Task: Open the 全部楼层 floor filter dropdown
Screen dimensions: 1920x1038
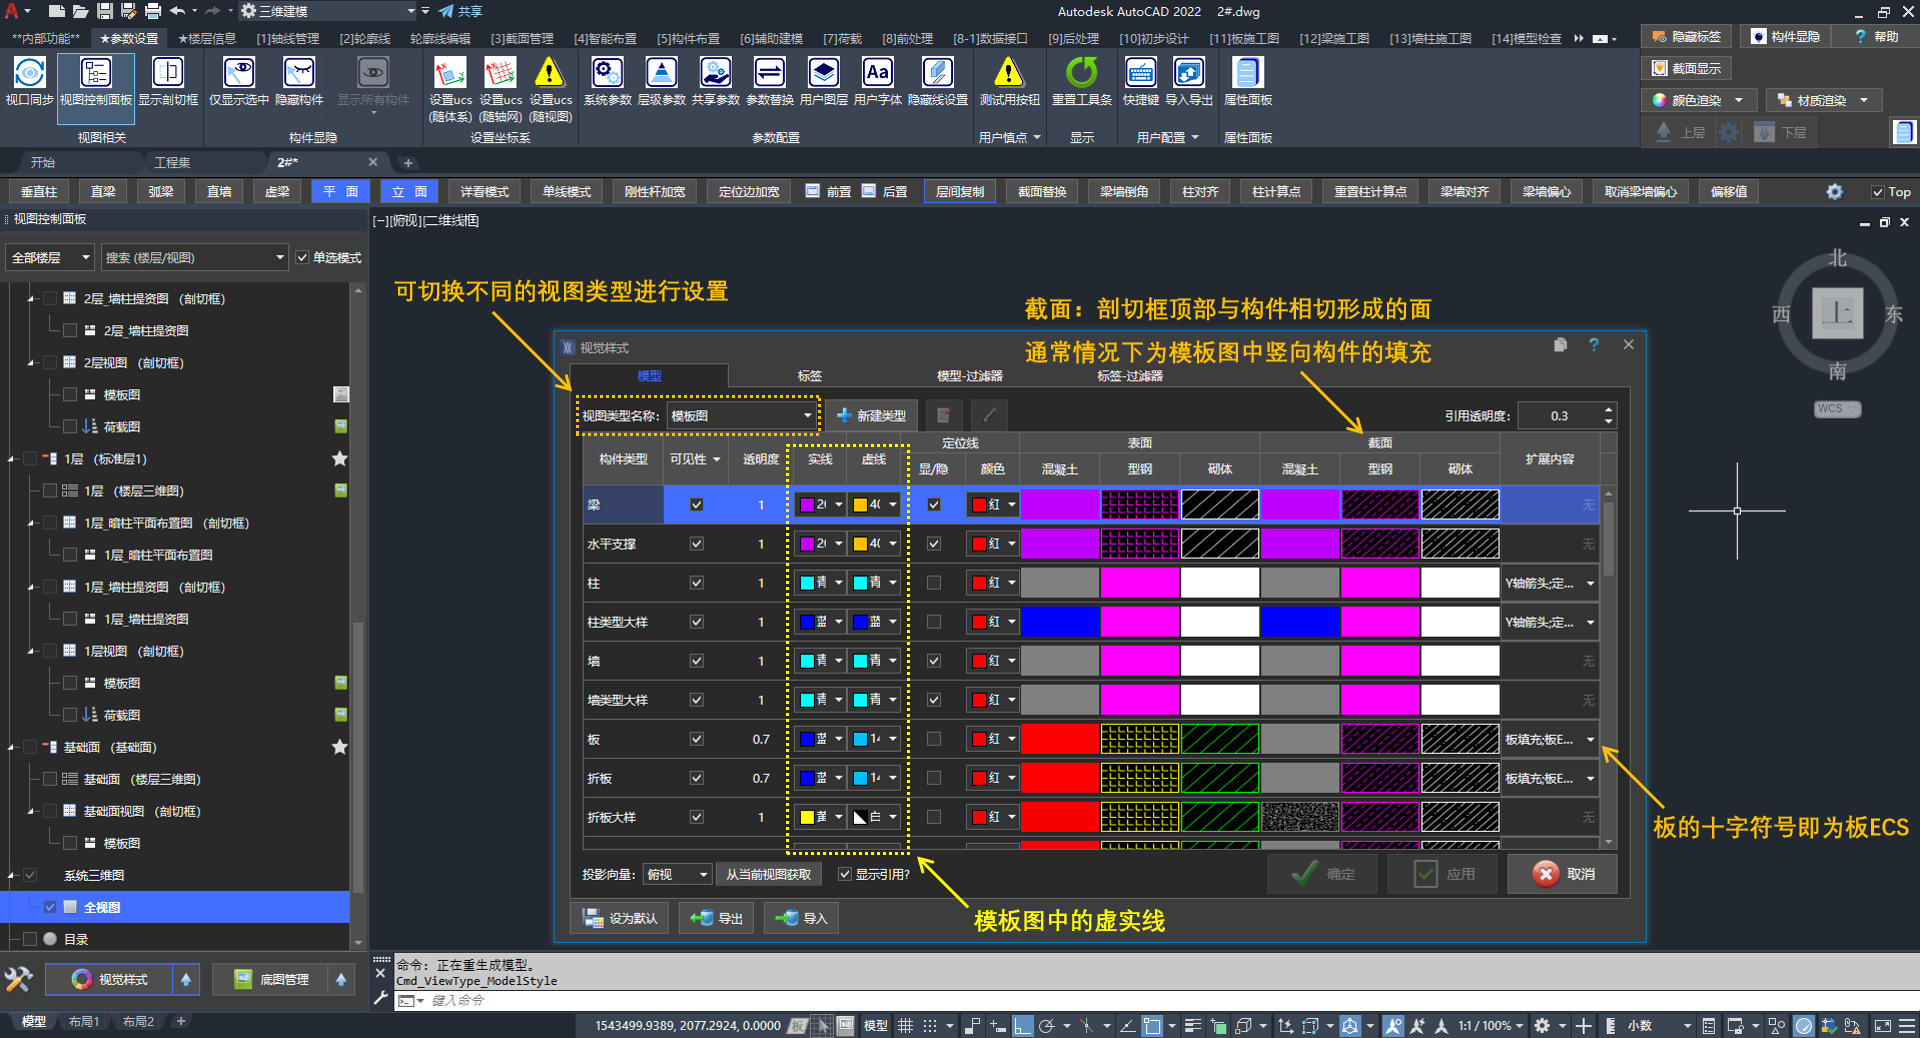Action: (x=50, y=258)
